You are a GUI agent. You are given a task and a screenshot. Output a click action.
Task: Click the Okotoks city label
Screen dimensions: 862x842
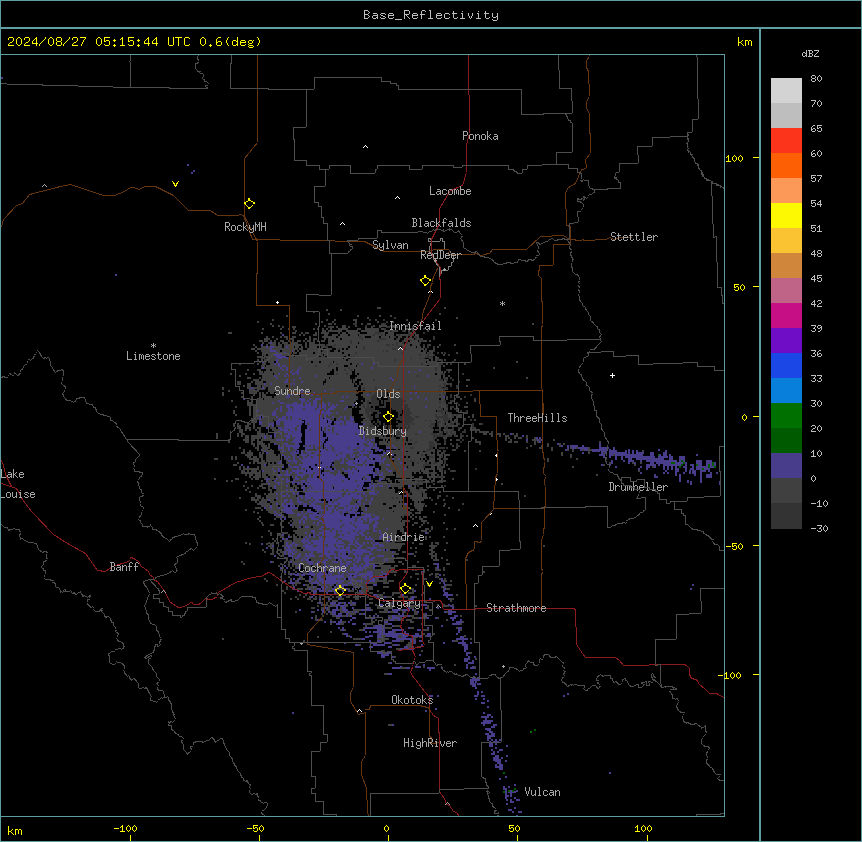(412, 700)
